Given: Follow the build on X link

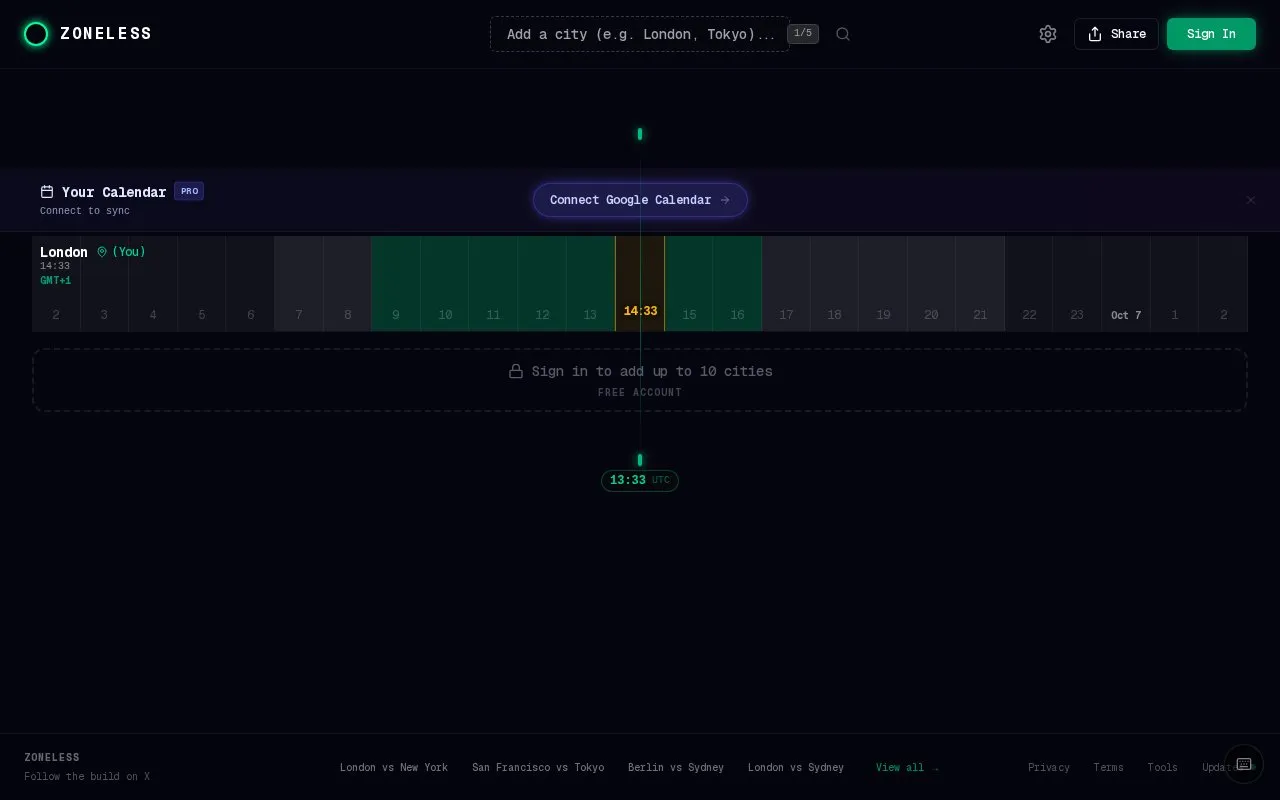Looking at the screenshot, I should tap(87, 776).
